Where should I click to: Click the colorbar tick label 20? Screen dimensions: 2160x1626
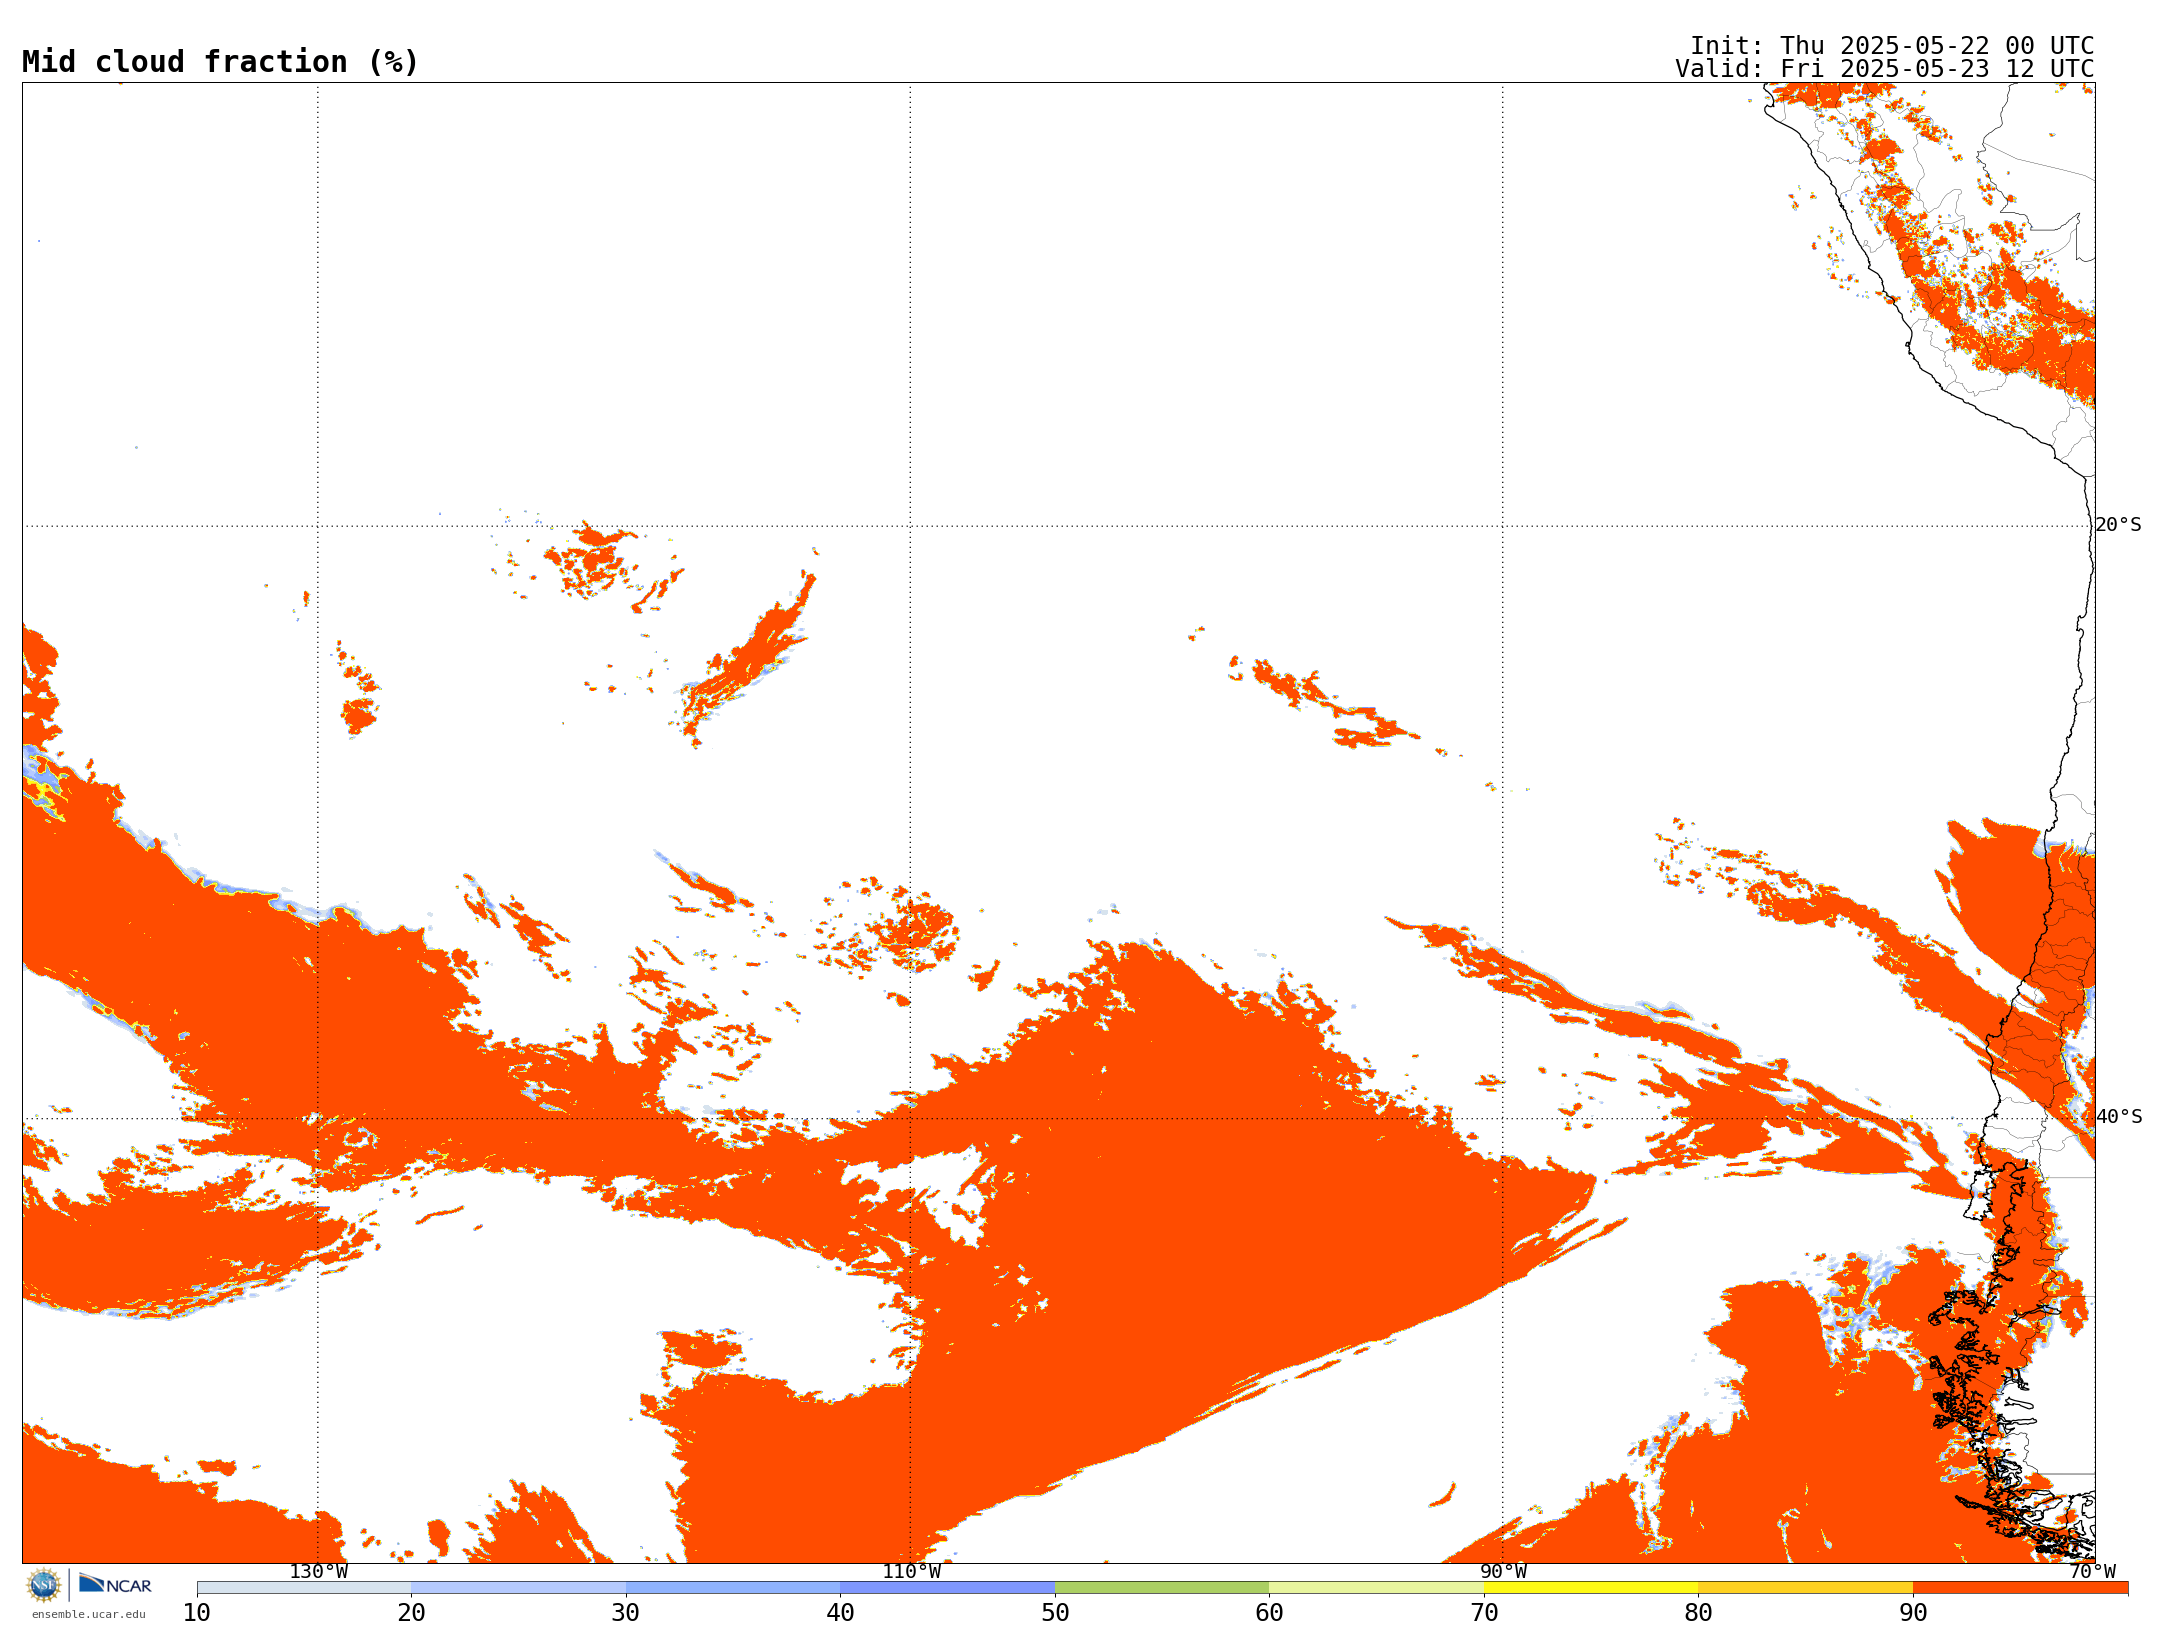click(412, 1613)
